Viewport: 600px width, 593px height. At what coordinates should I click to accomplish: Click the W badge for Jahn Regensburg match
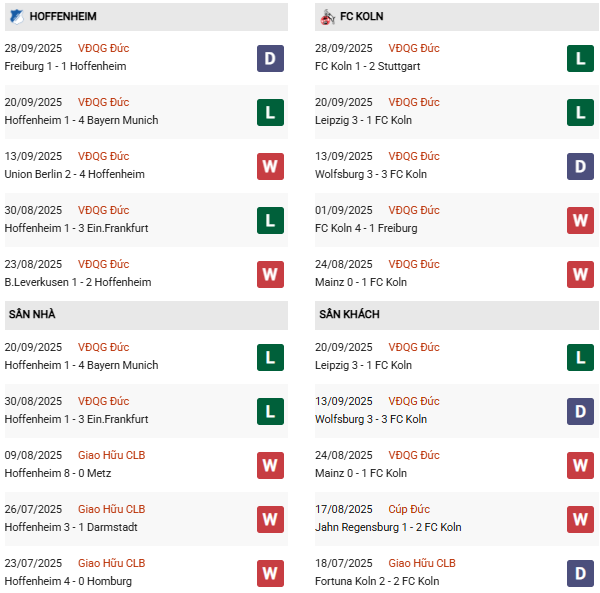point(580,519)
